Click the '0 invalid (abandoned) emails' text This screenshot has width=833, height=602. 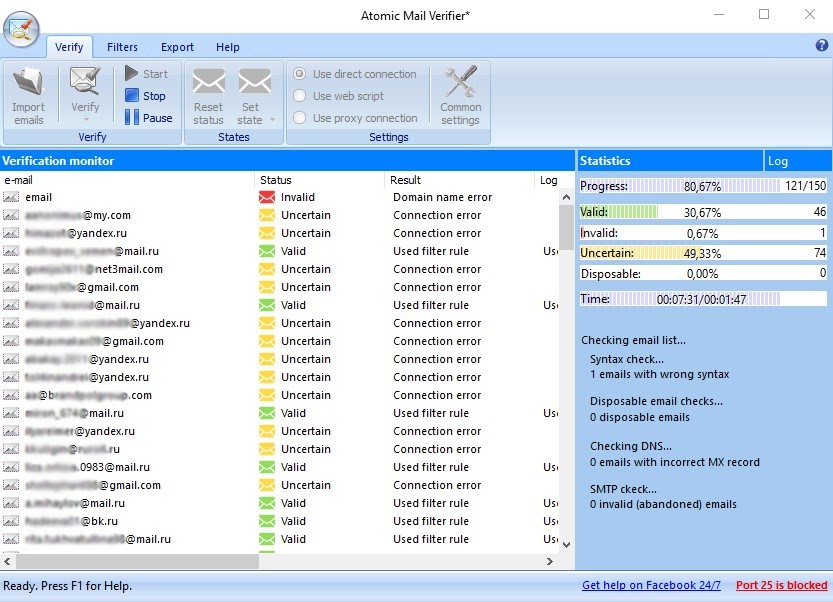coord(663,504)
